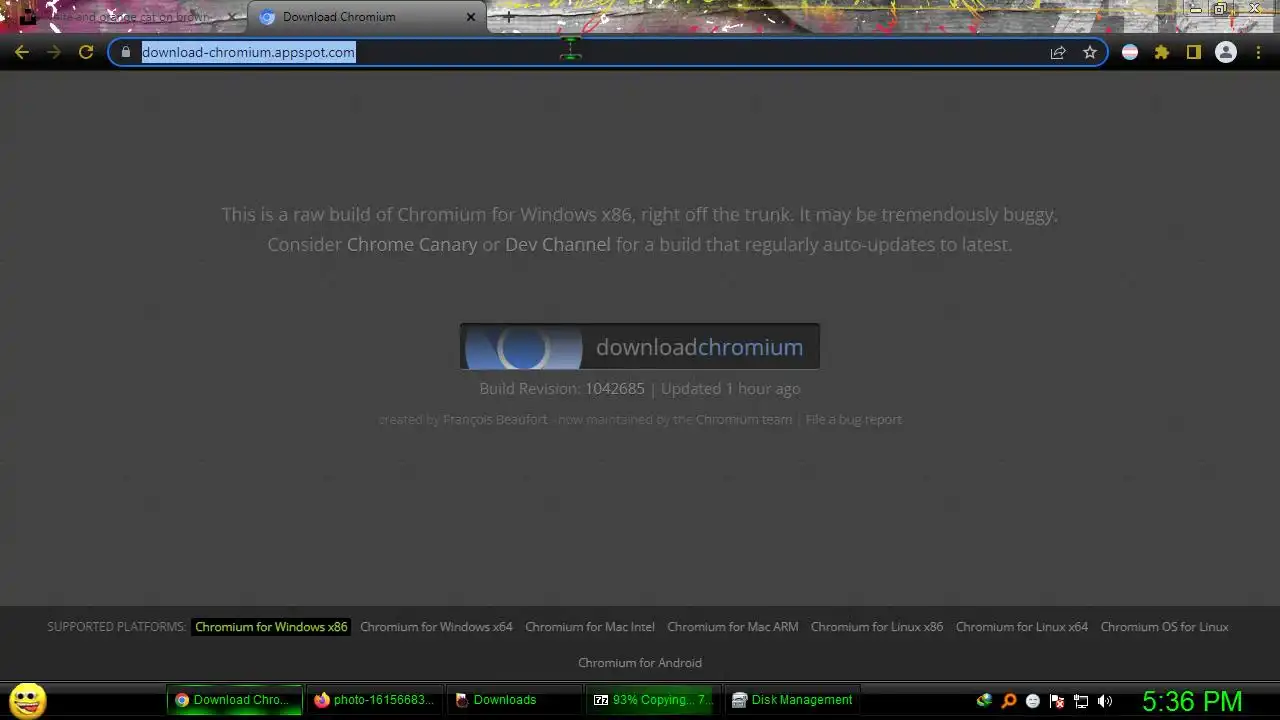Click the orange magnifier tray icon

pyautogui.click(x=1009, y=701)
